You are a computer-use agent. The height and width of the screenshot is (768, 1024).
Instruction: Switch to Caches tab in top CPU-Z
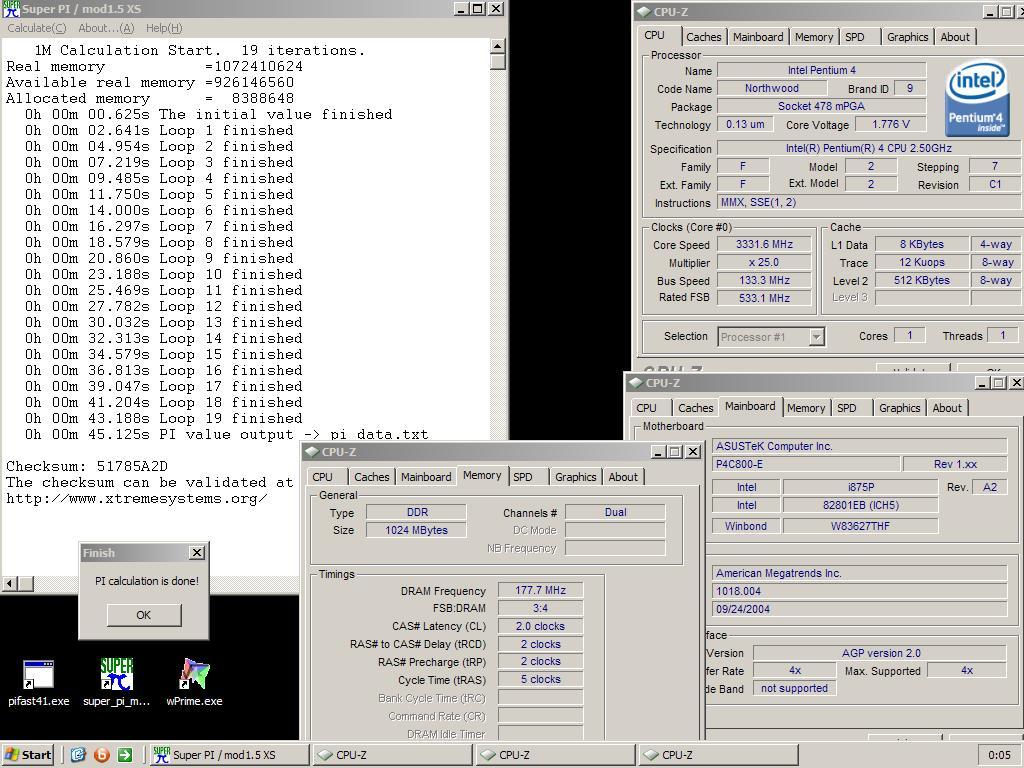point(703,37)
